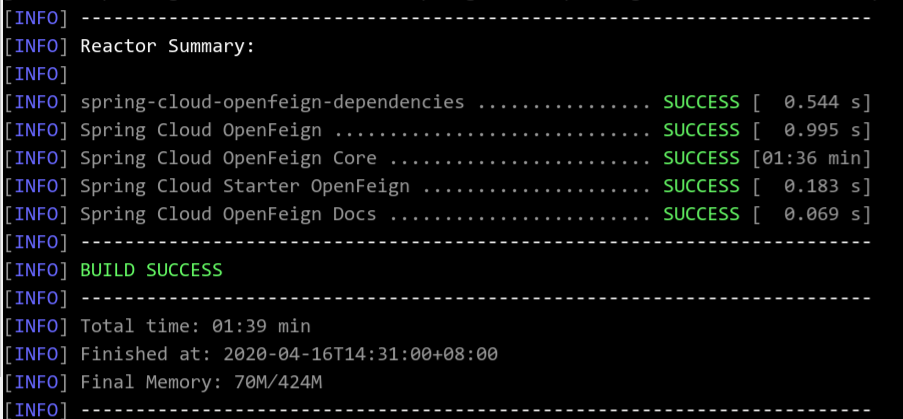The image size is (903, 419).
Task: Click SUCCESS status for OpenFeign Docs
Action: pyautogui.click(x=701, y=215)
